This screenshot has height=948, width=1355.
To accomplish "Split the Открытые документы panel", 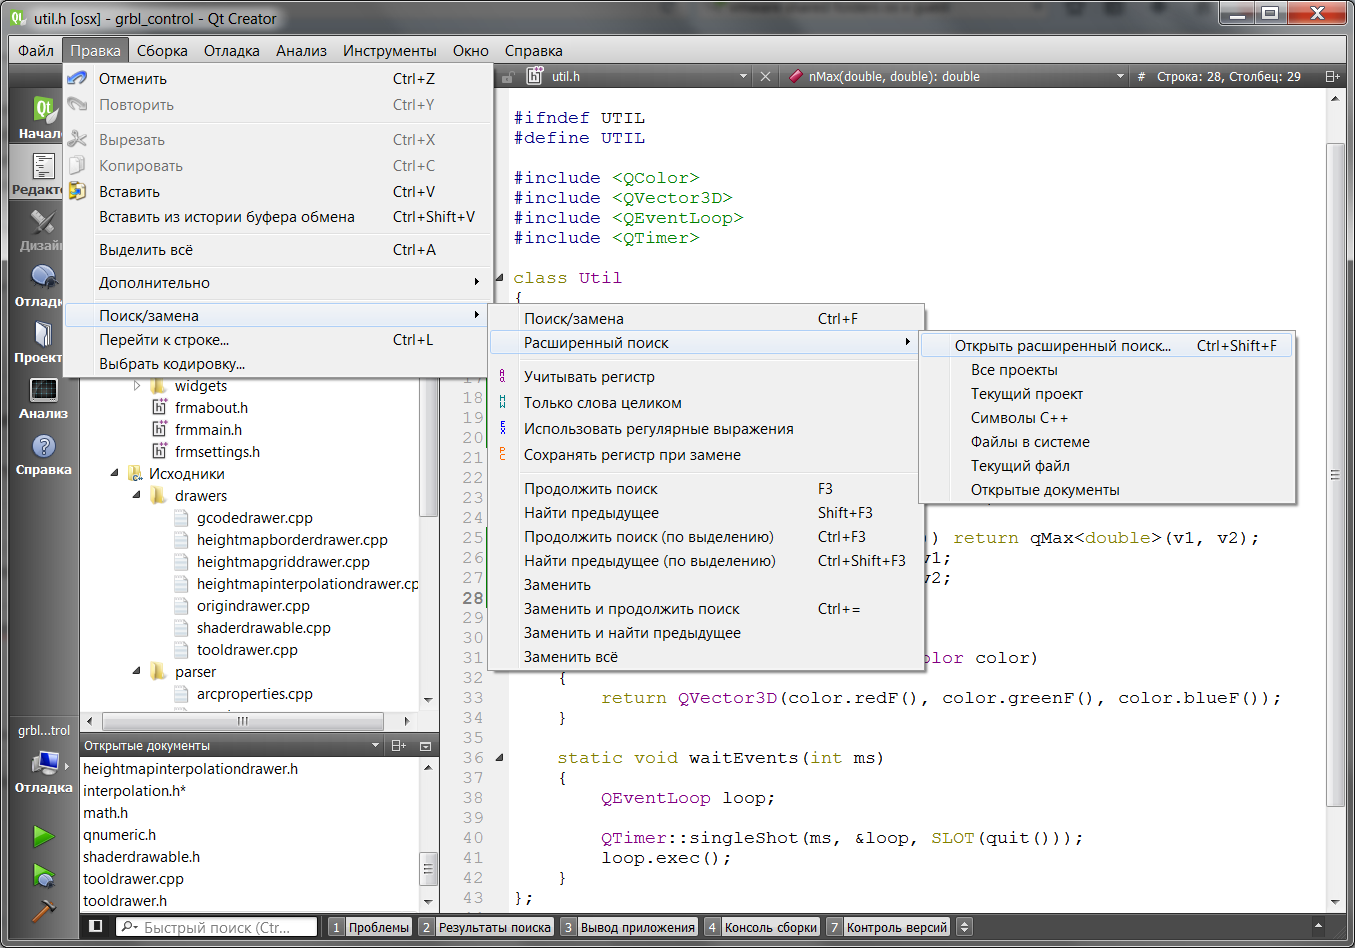I will click(x=398, y=746).
